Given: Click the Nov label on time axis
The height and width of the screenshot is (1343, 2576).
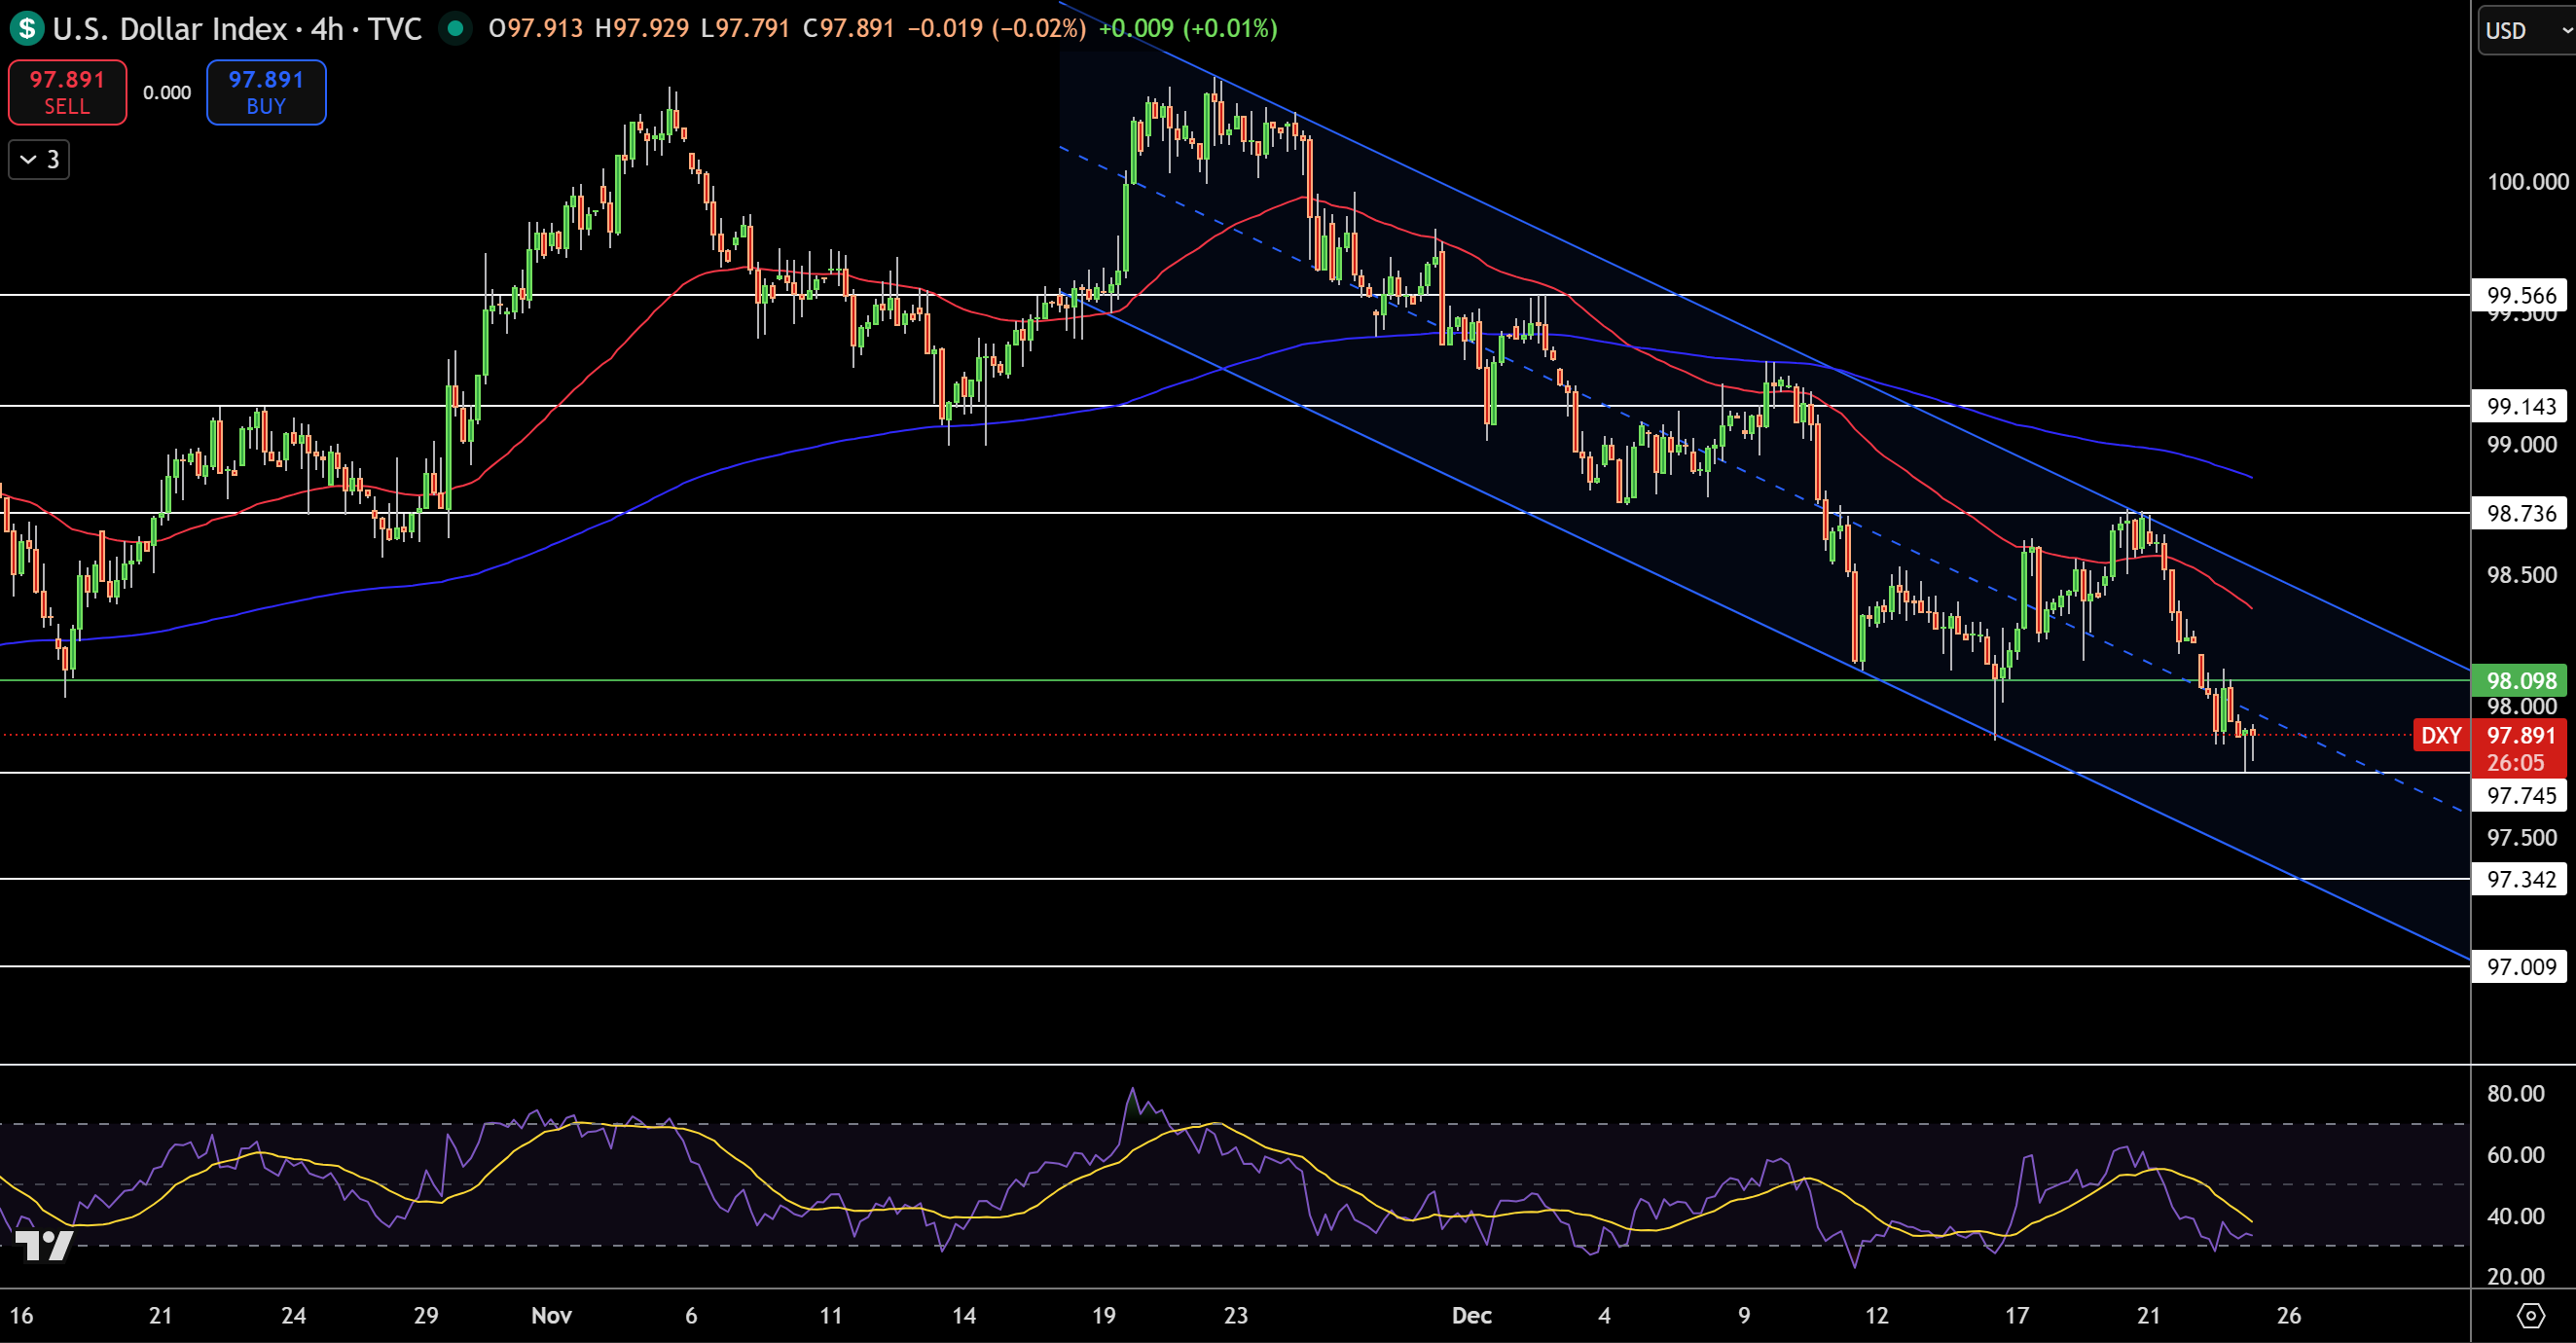Looking at the screenshot, I should (x=551, y=1315).
